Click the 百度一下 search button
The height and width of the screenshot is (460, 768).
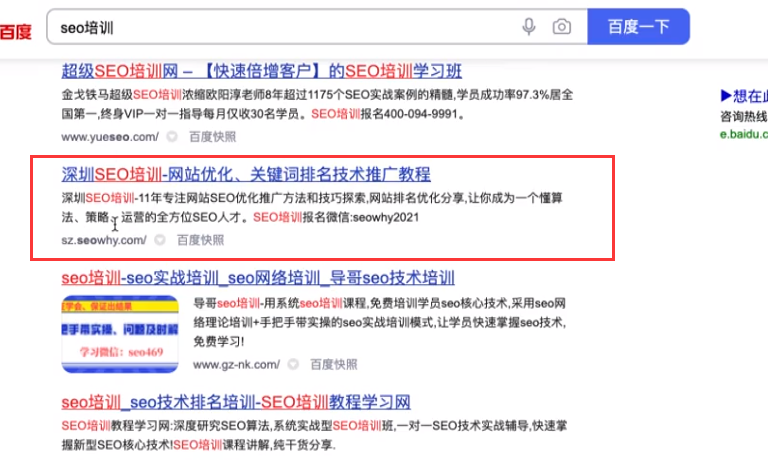(x=638, y=26)
